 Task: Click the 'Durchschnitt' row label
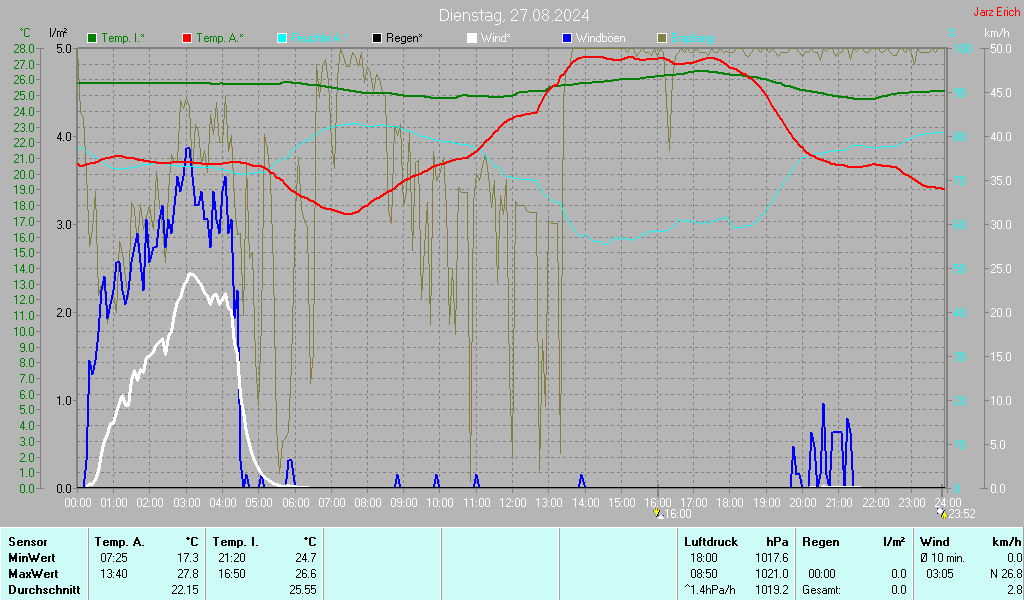pyautogui.click(x=44, y=590)
